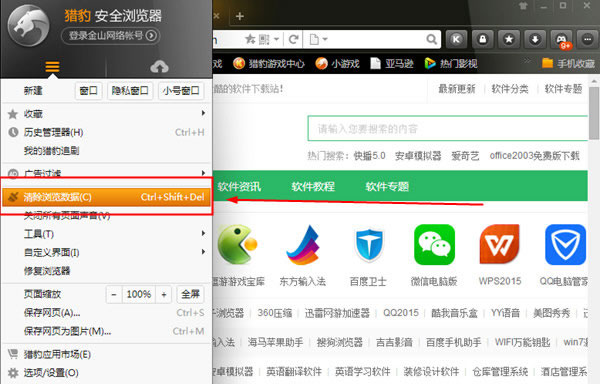Expand the 工具(T) submenu
The image size is (600, 384).
[106, 234]
